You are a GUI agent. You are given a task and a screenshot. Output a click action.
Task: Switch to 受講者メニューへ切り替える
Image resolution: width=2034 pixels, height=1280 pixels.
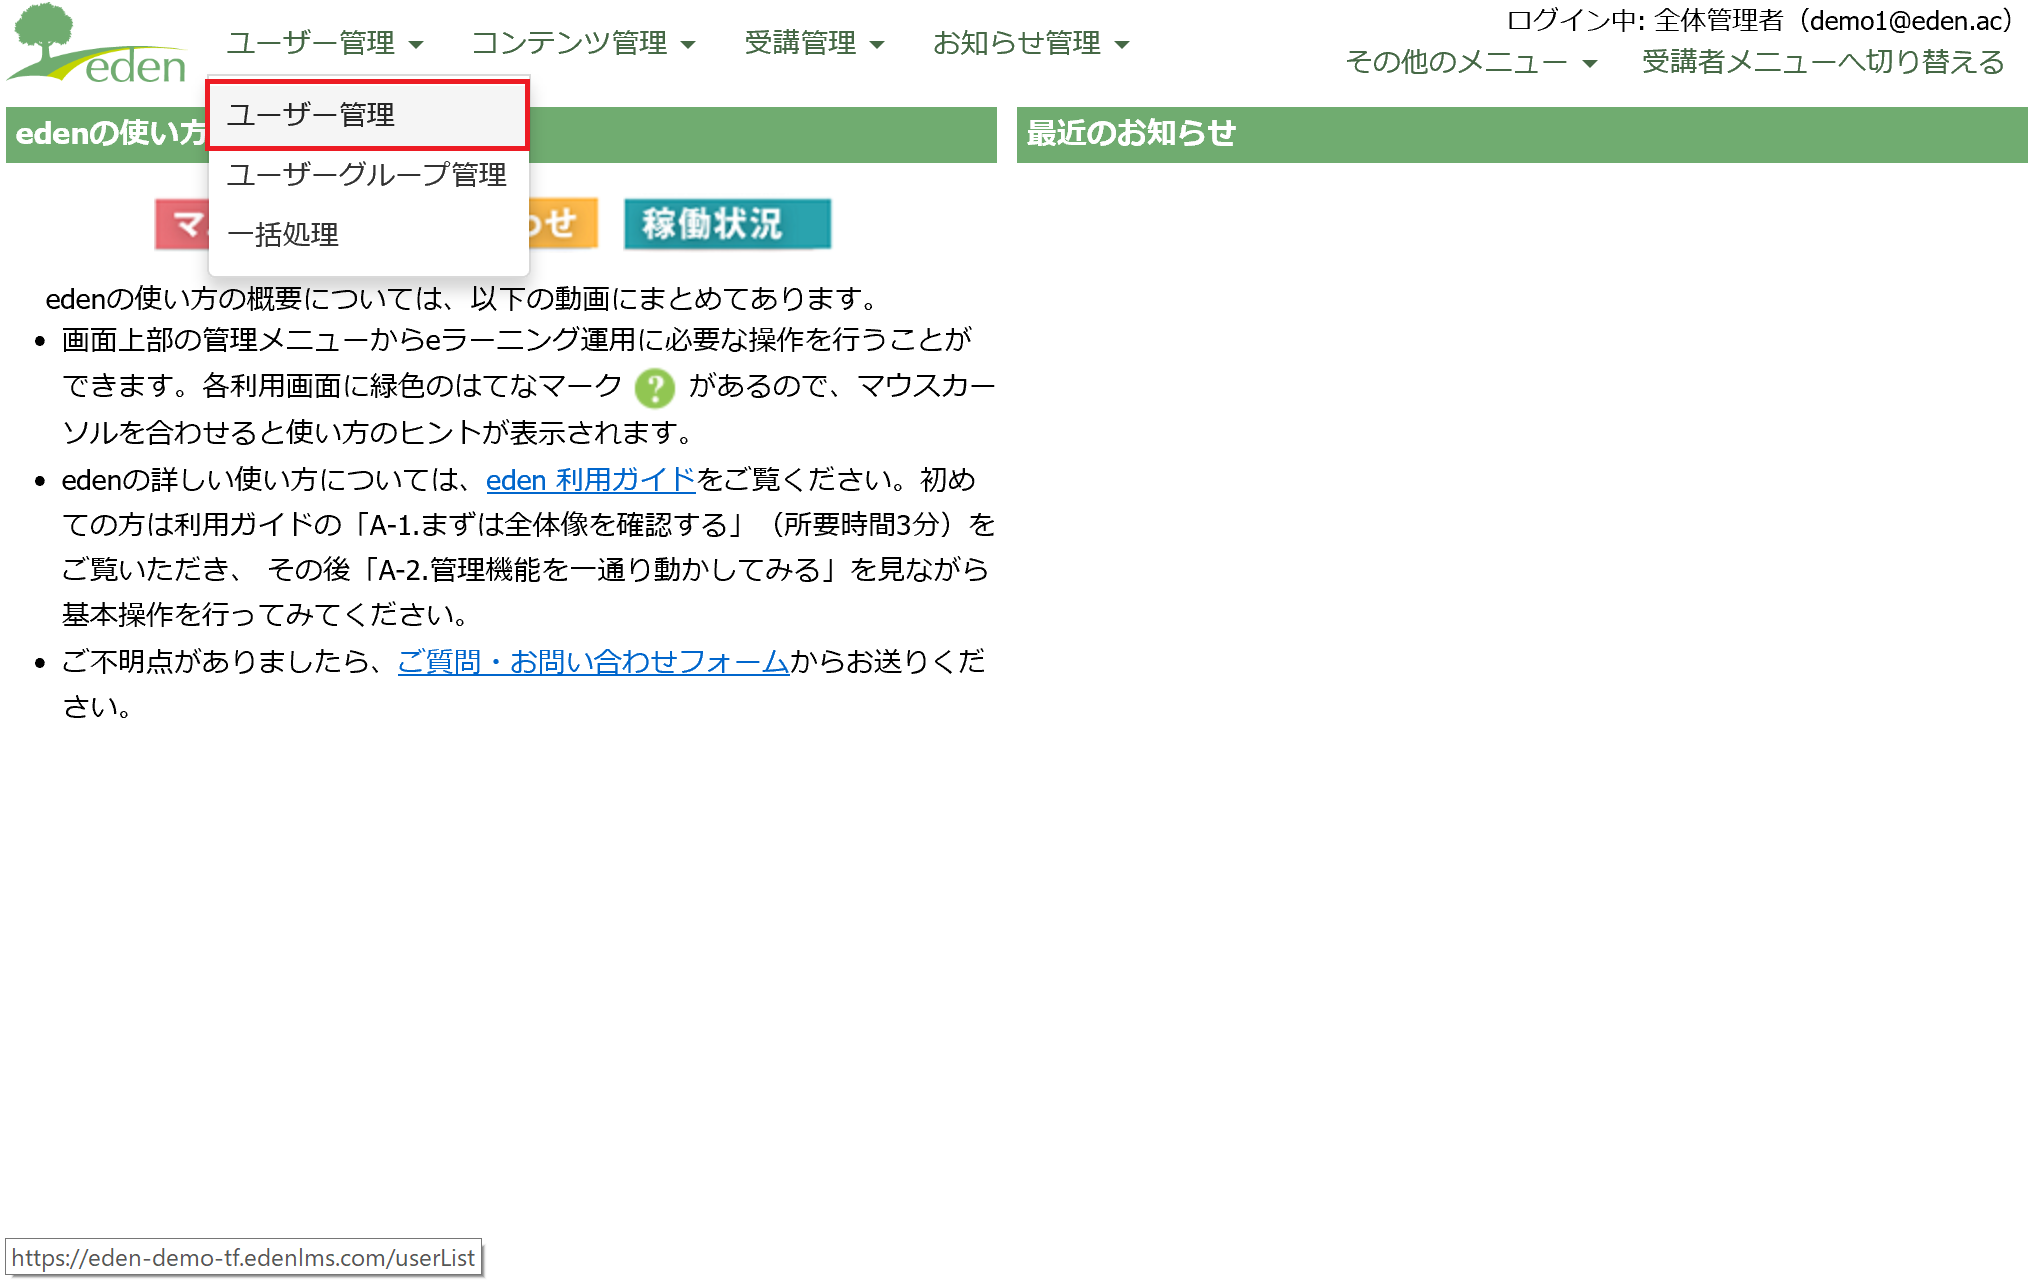pos(1823,62)
